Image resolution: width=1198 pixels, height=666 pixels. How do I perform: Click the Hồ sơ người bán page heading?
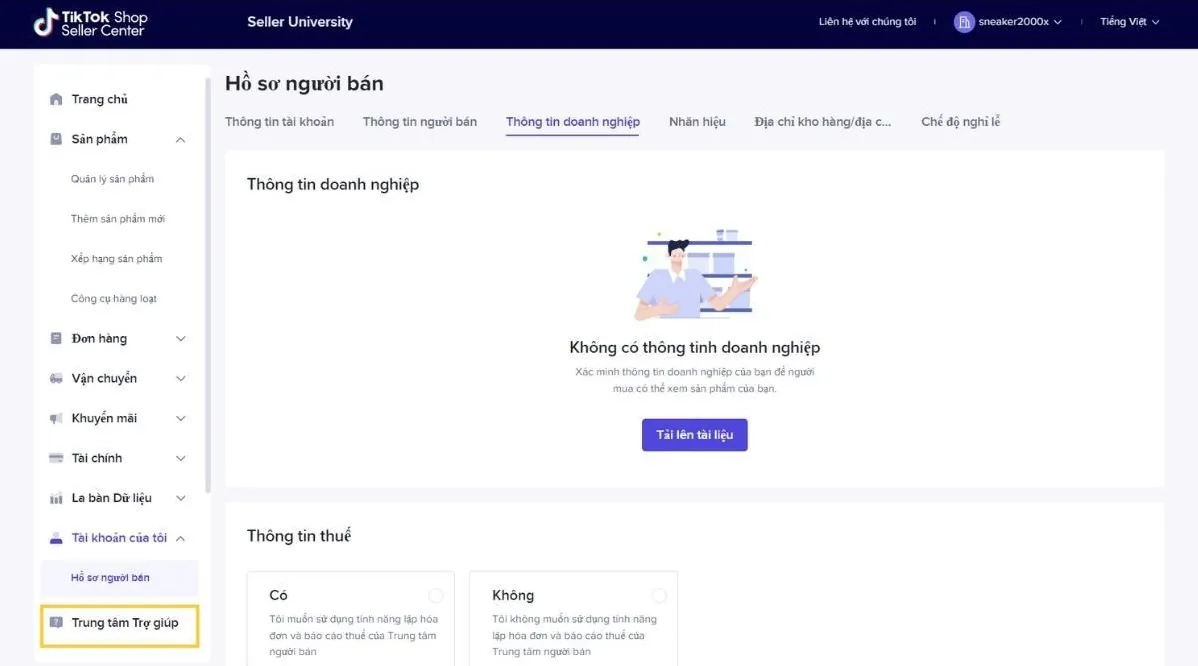[304, 83]
